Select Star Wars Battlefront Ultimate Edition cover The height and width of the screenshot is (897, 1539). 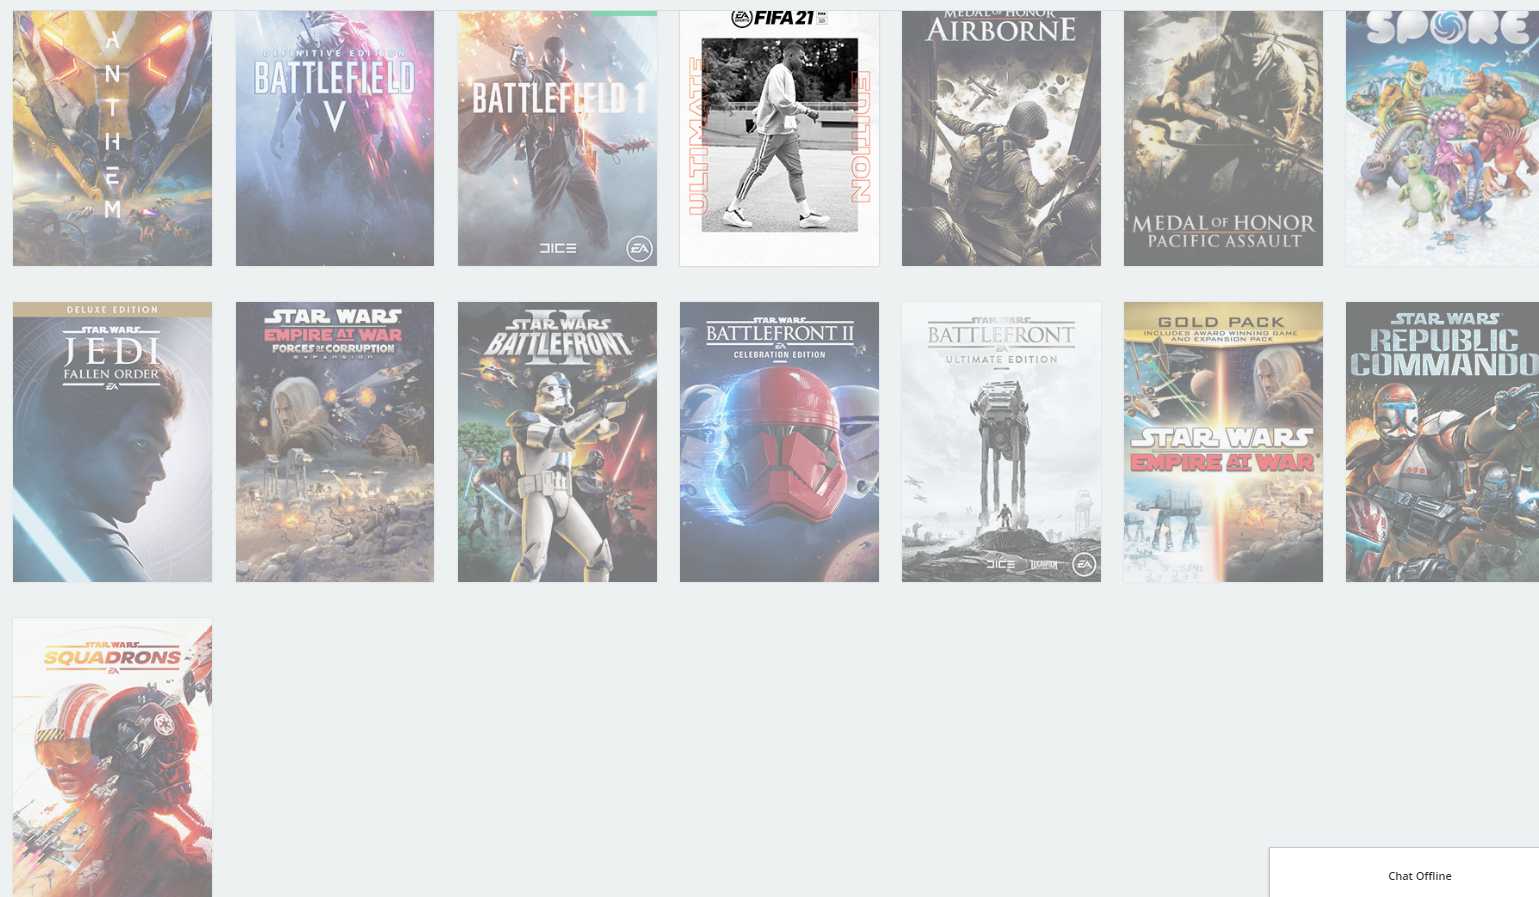pos(1001,442)
